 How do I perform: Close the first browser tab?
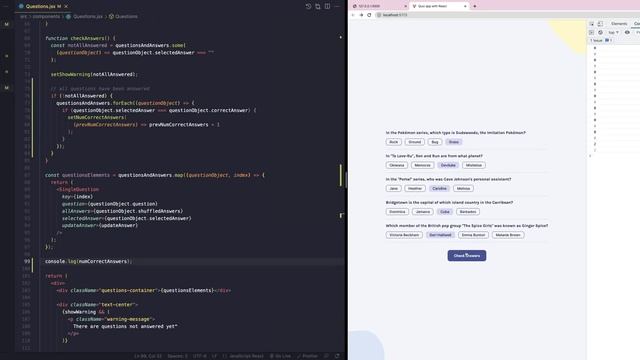(x=405, y=7)
